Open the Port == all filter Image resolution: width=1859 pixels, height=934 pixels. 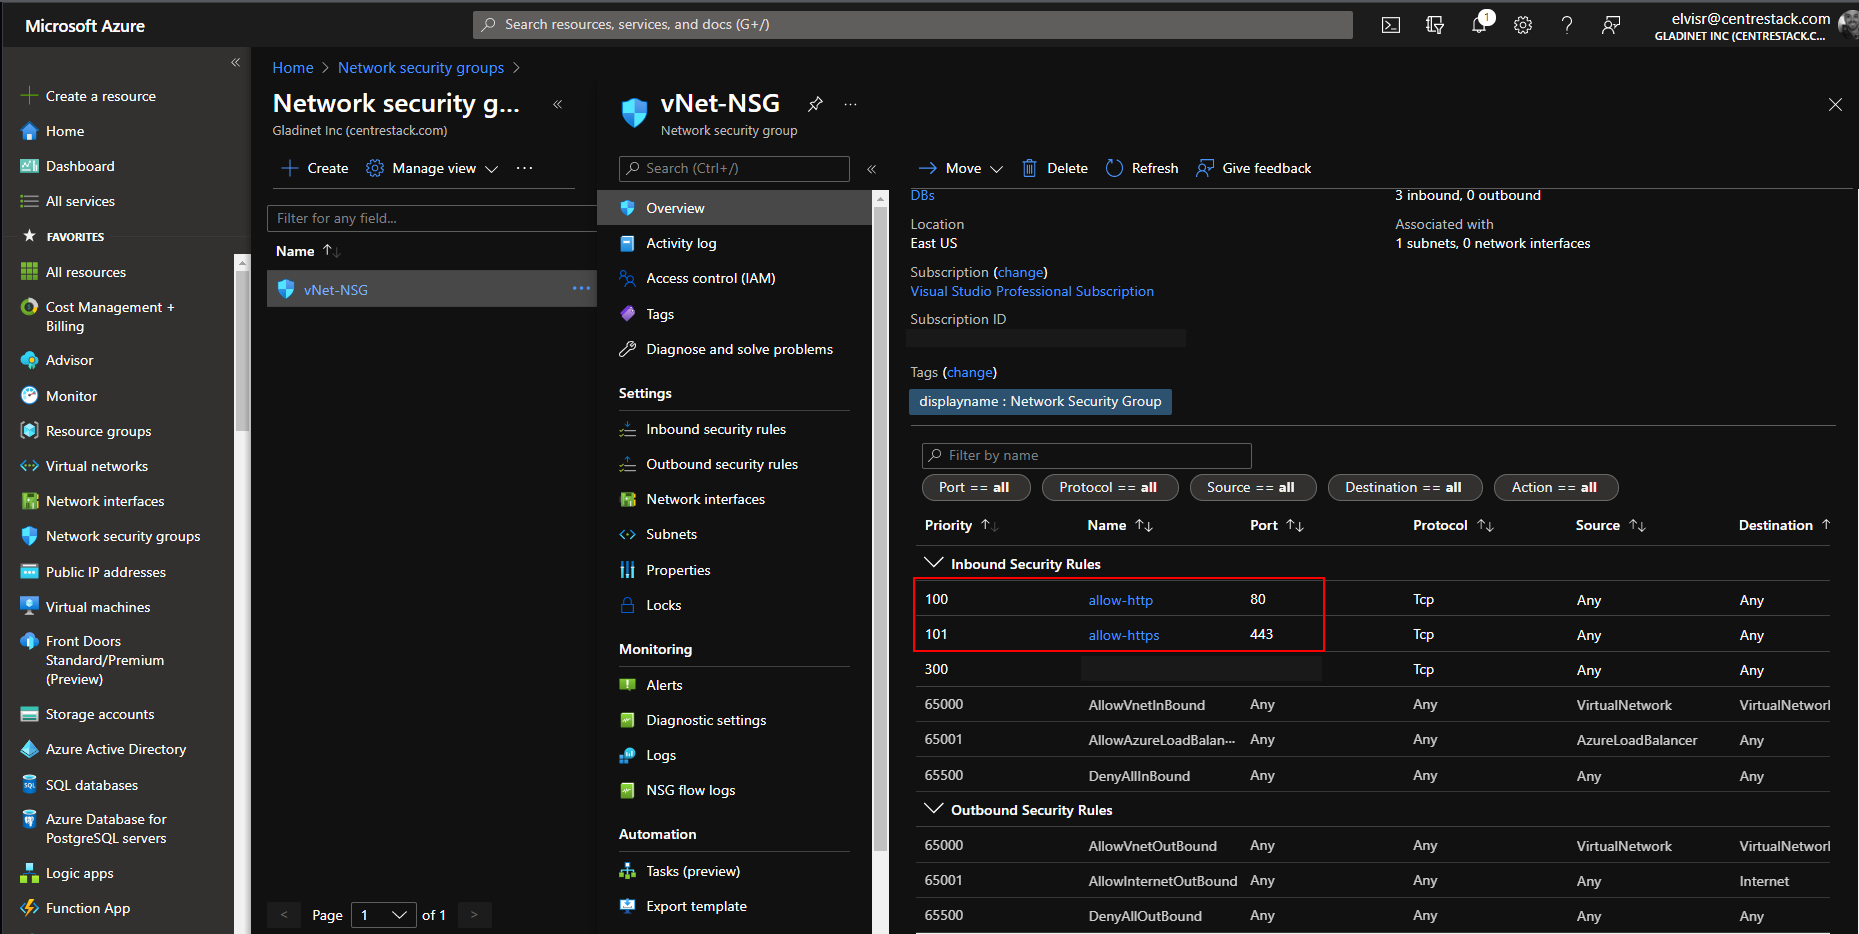tap(974, 487)
